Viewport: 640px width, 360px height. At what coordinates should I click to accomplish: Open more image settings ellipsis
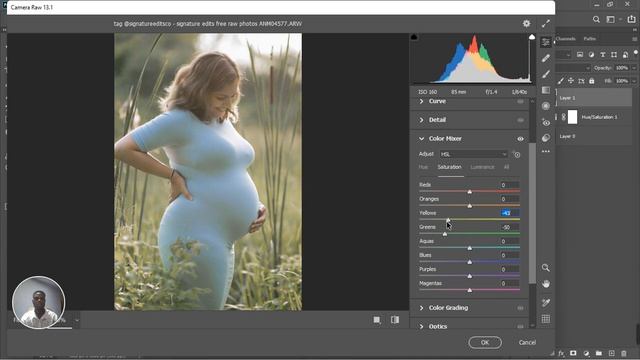pos(546,151)
